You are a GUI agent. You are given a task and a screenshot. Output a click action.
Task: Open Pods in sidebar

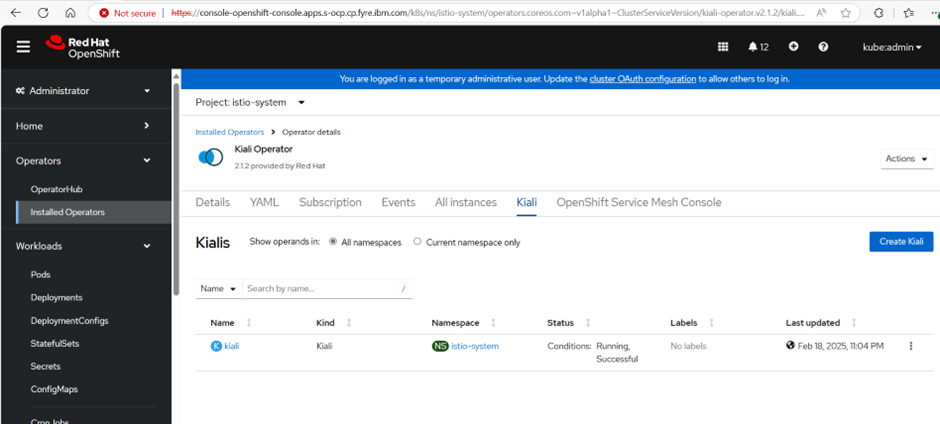coord(40,275)
